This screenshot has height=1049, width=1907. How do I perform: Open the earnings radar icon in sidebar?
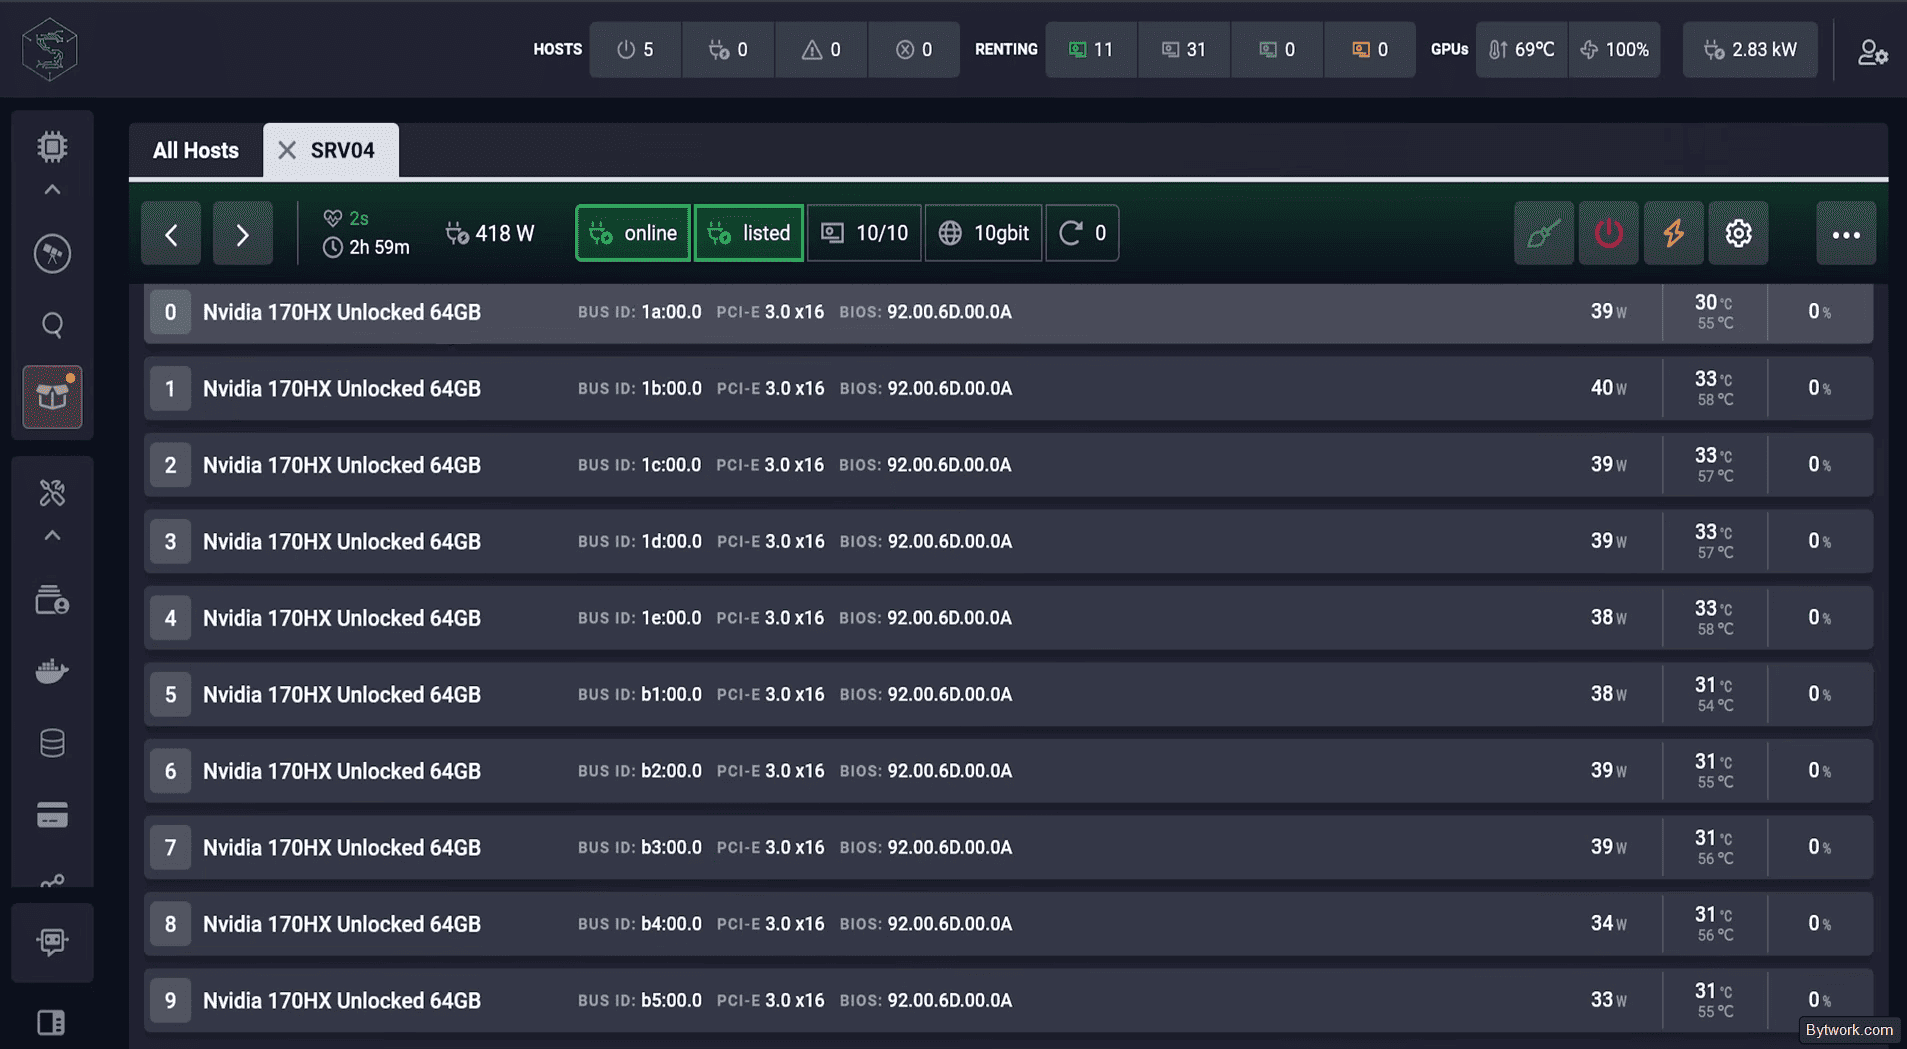point(52,253)
